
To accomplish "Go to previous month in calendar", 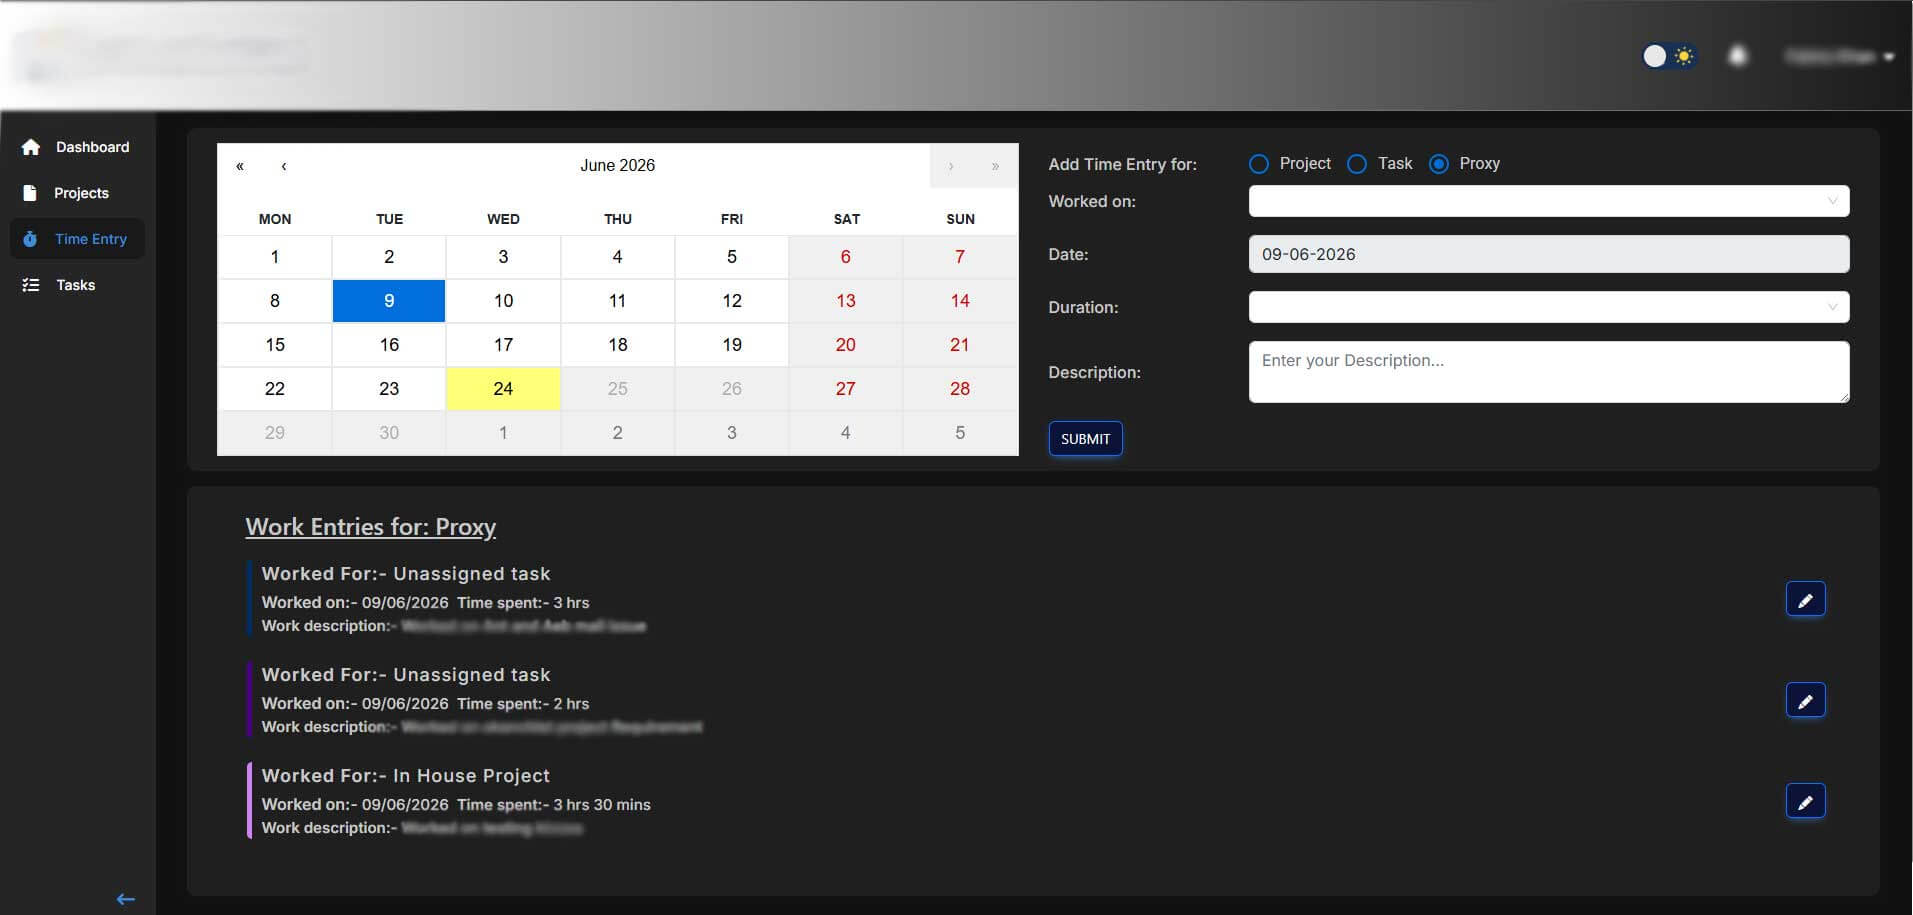I will (x=284, y=166).
